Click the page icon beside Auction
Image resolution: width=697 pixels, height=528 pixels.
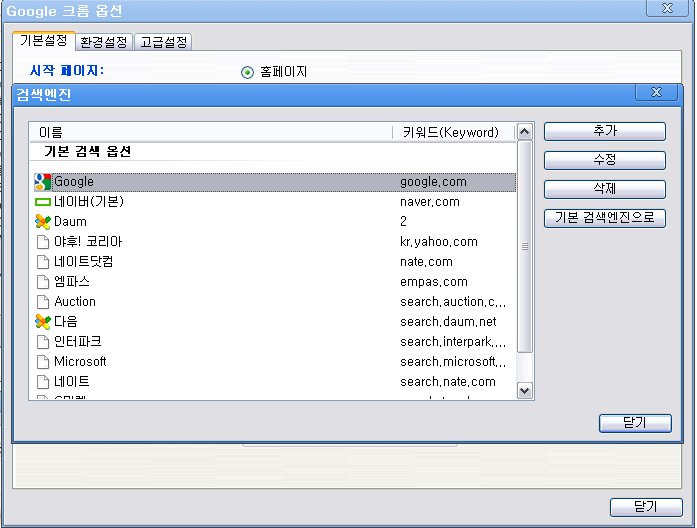[43, 302]
